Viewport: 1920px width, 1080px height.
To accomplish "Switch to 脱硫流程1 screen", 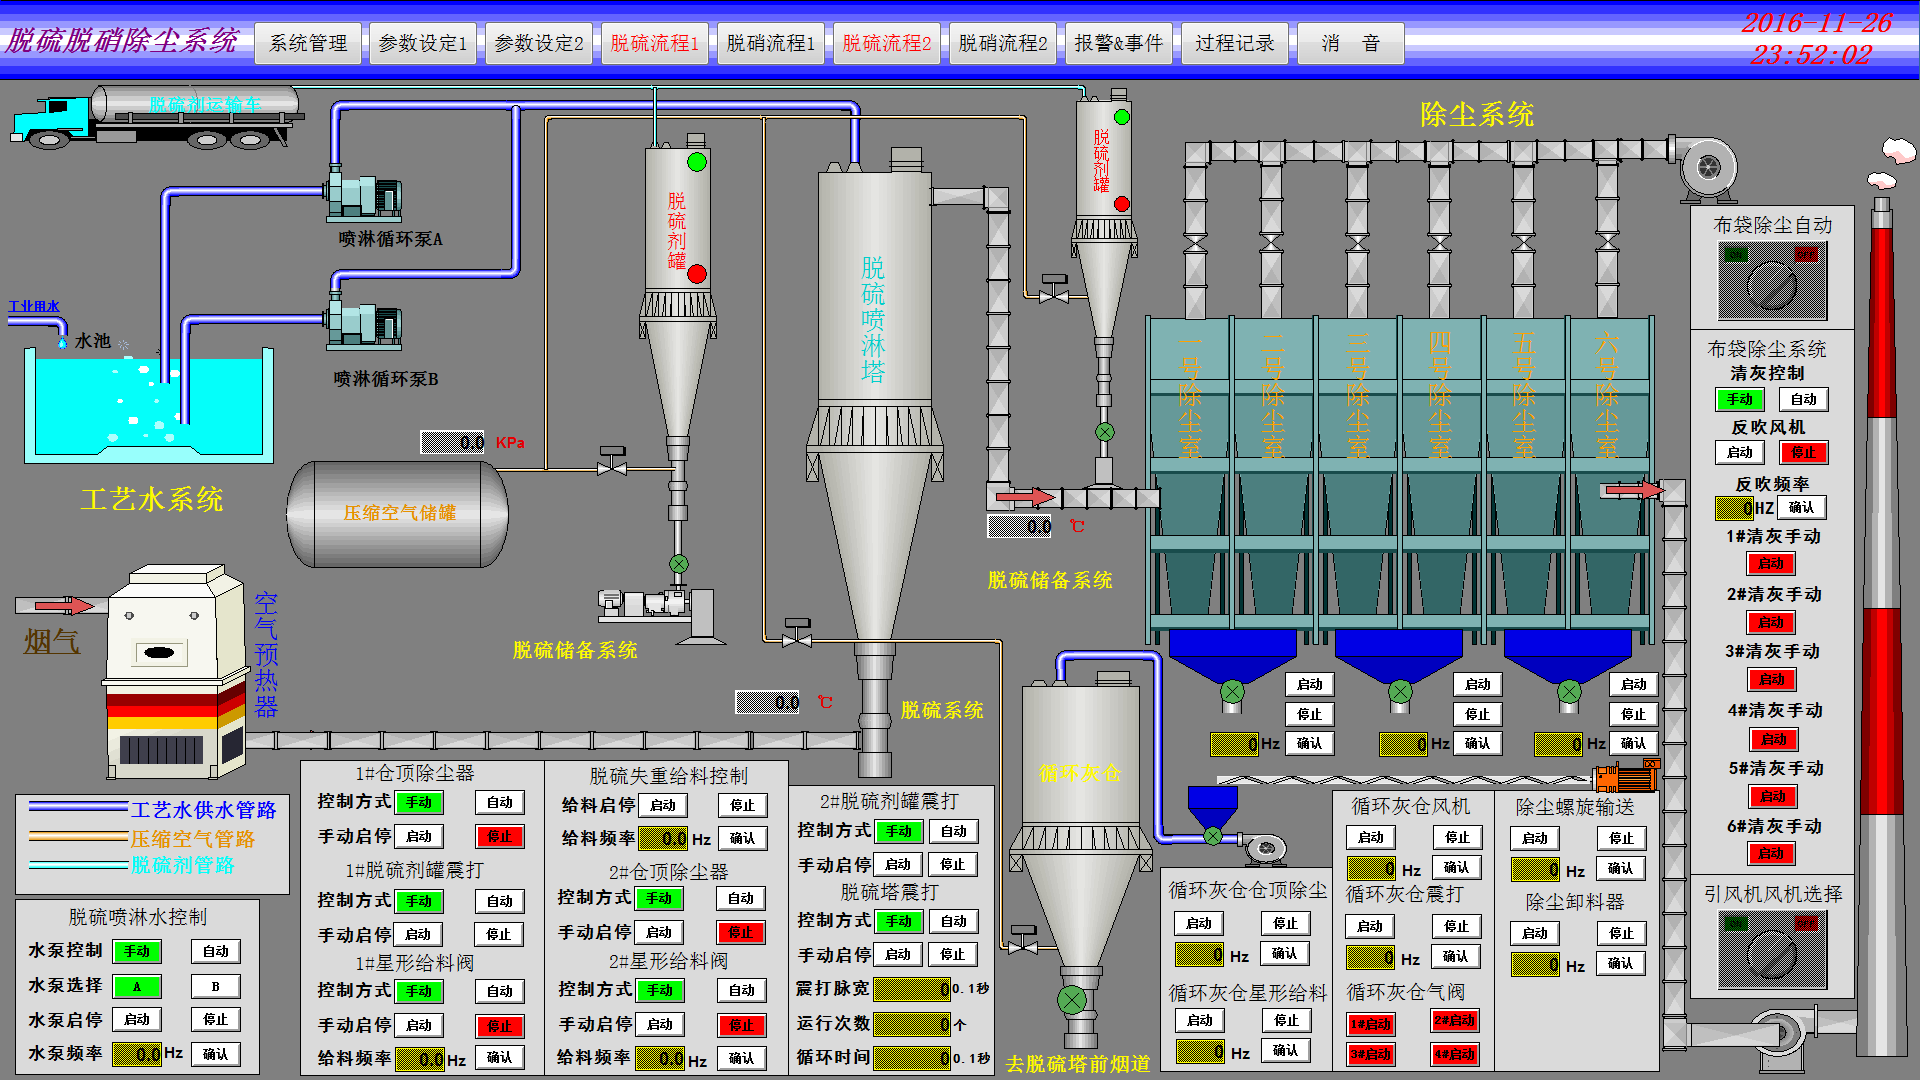I will coord(655,43).
